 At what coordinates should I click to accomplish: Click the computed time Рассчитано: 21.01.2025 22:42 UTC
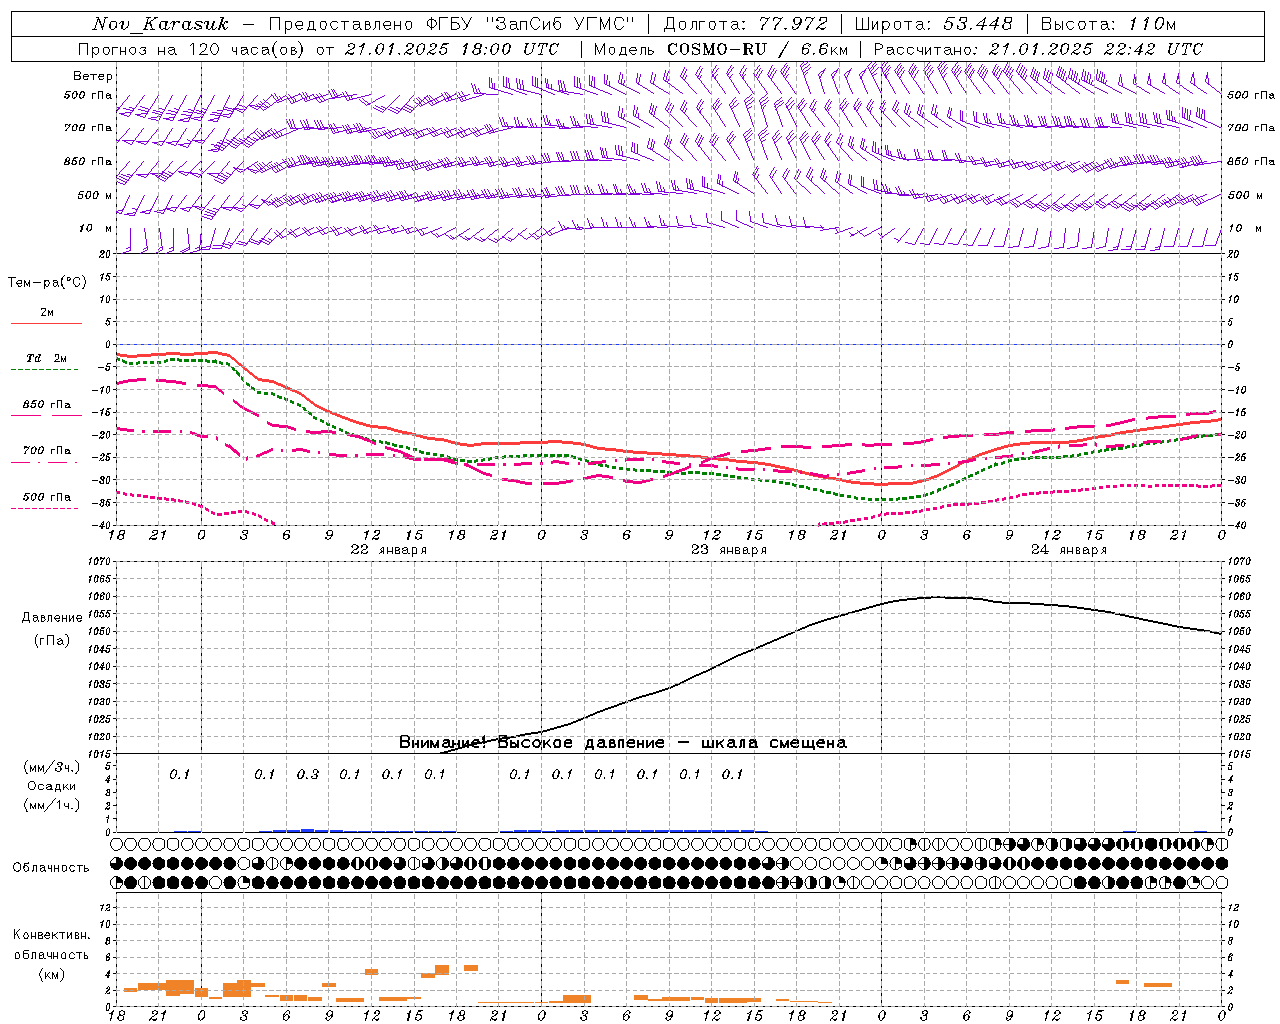coord(1038,49)
